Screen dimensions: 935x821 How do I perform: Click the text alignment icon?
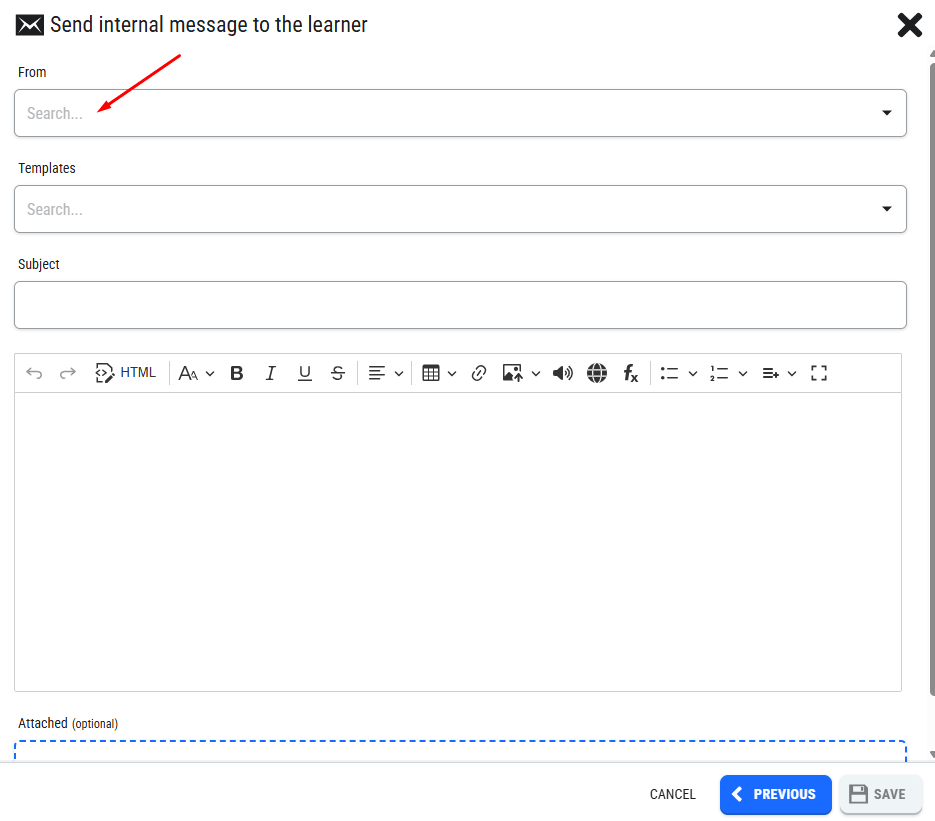click(x=376, y=373)
